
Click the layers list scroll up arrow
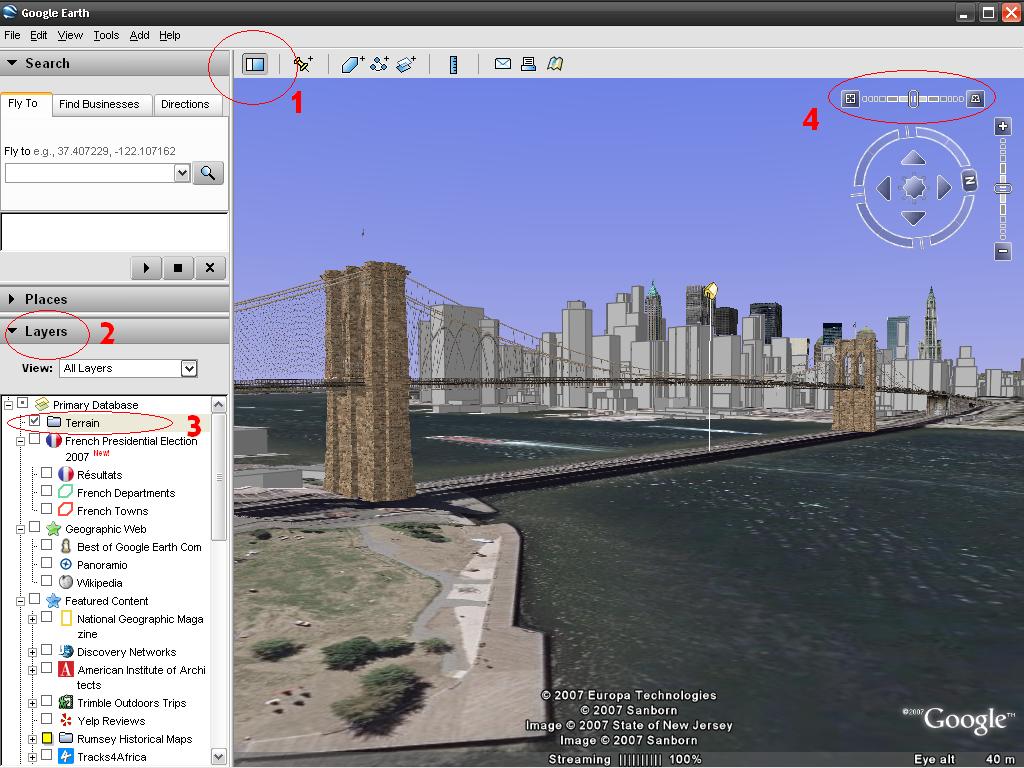point(219,404)
